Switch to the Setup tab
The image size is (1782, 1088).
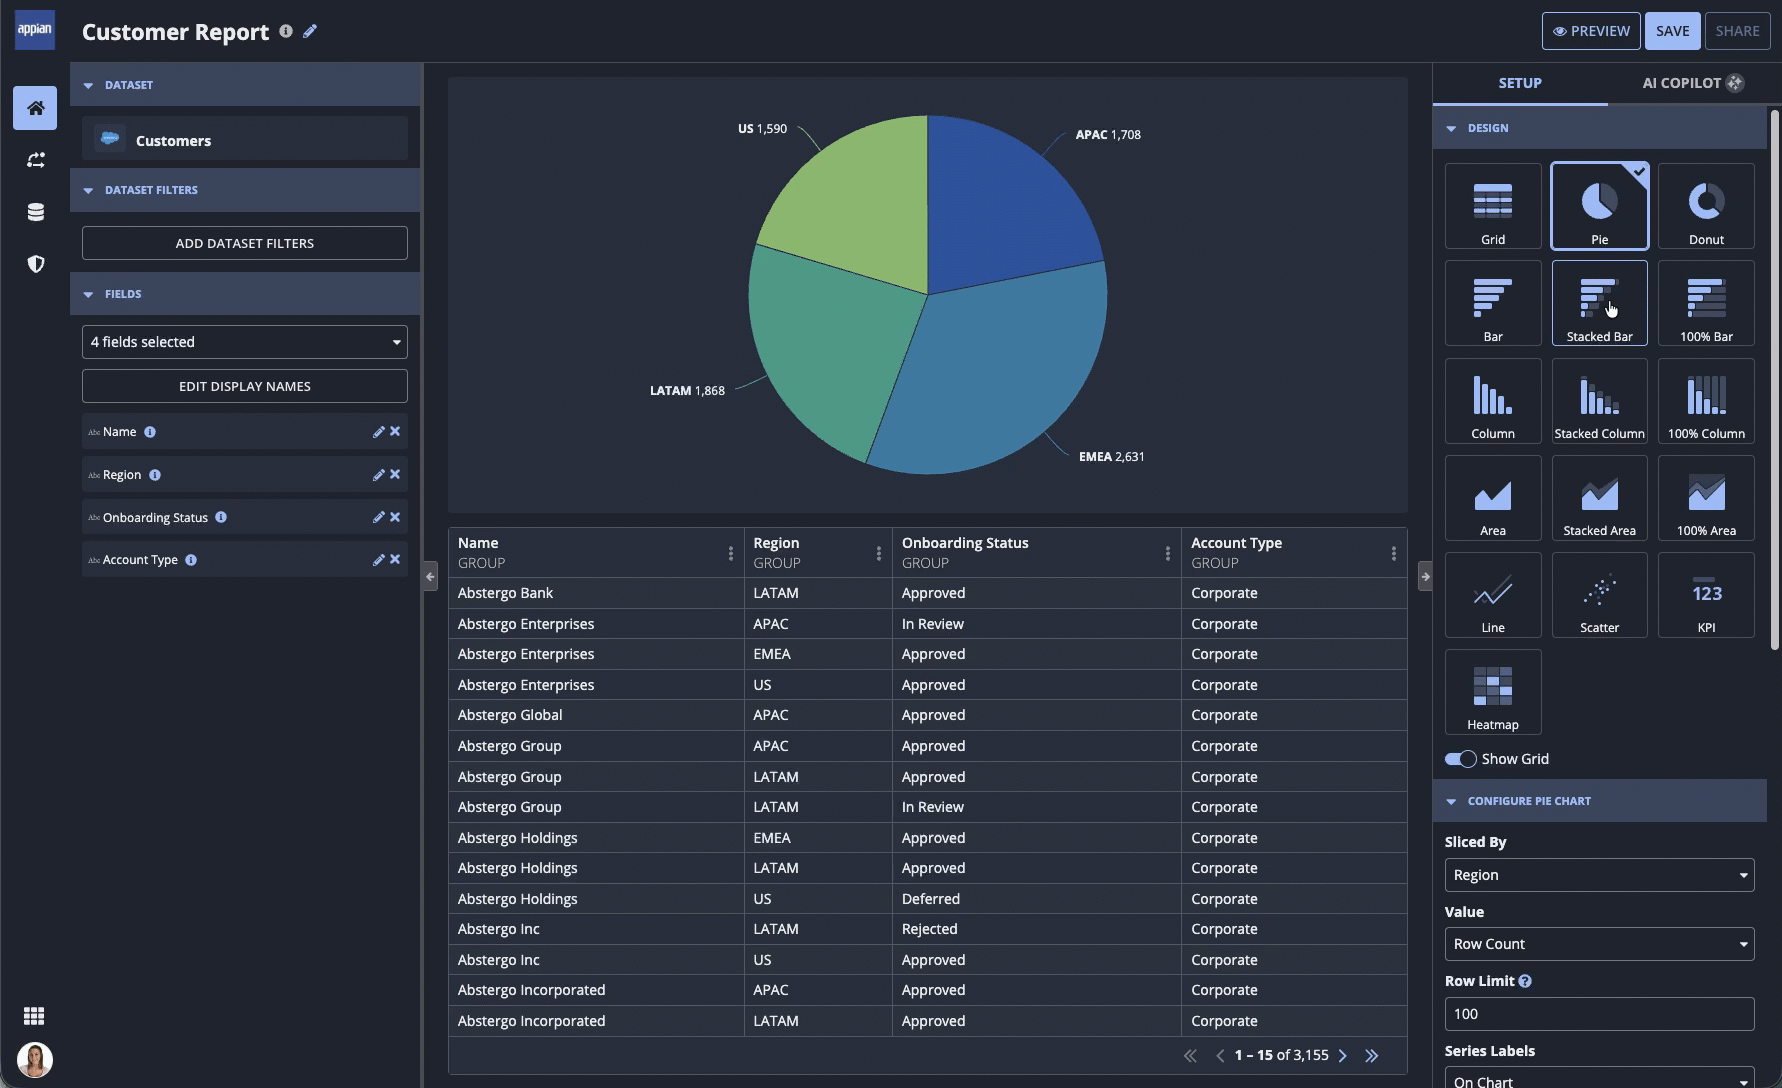[x=1520, y=83]
